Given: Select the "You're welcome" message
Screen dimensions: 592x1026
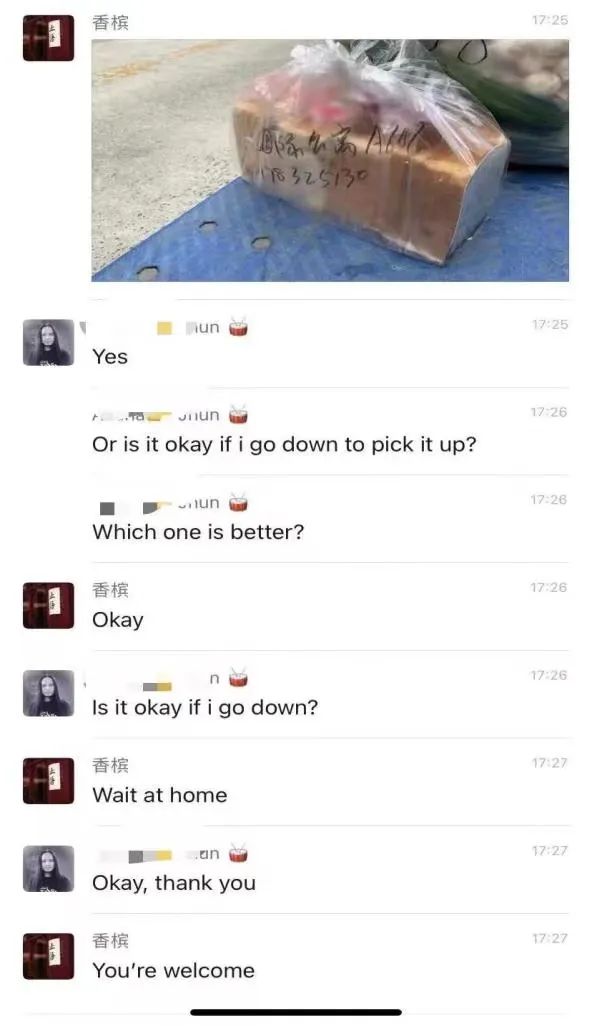Looking at the screenshot, I should click(x=173, y=970).
